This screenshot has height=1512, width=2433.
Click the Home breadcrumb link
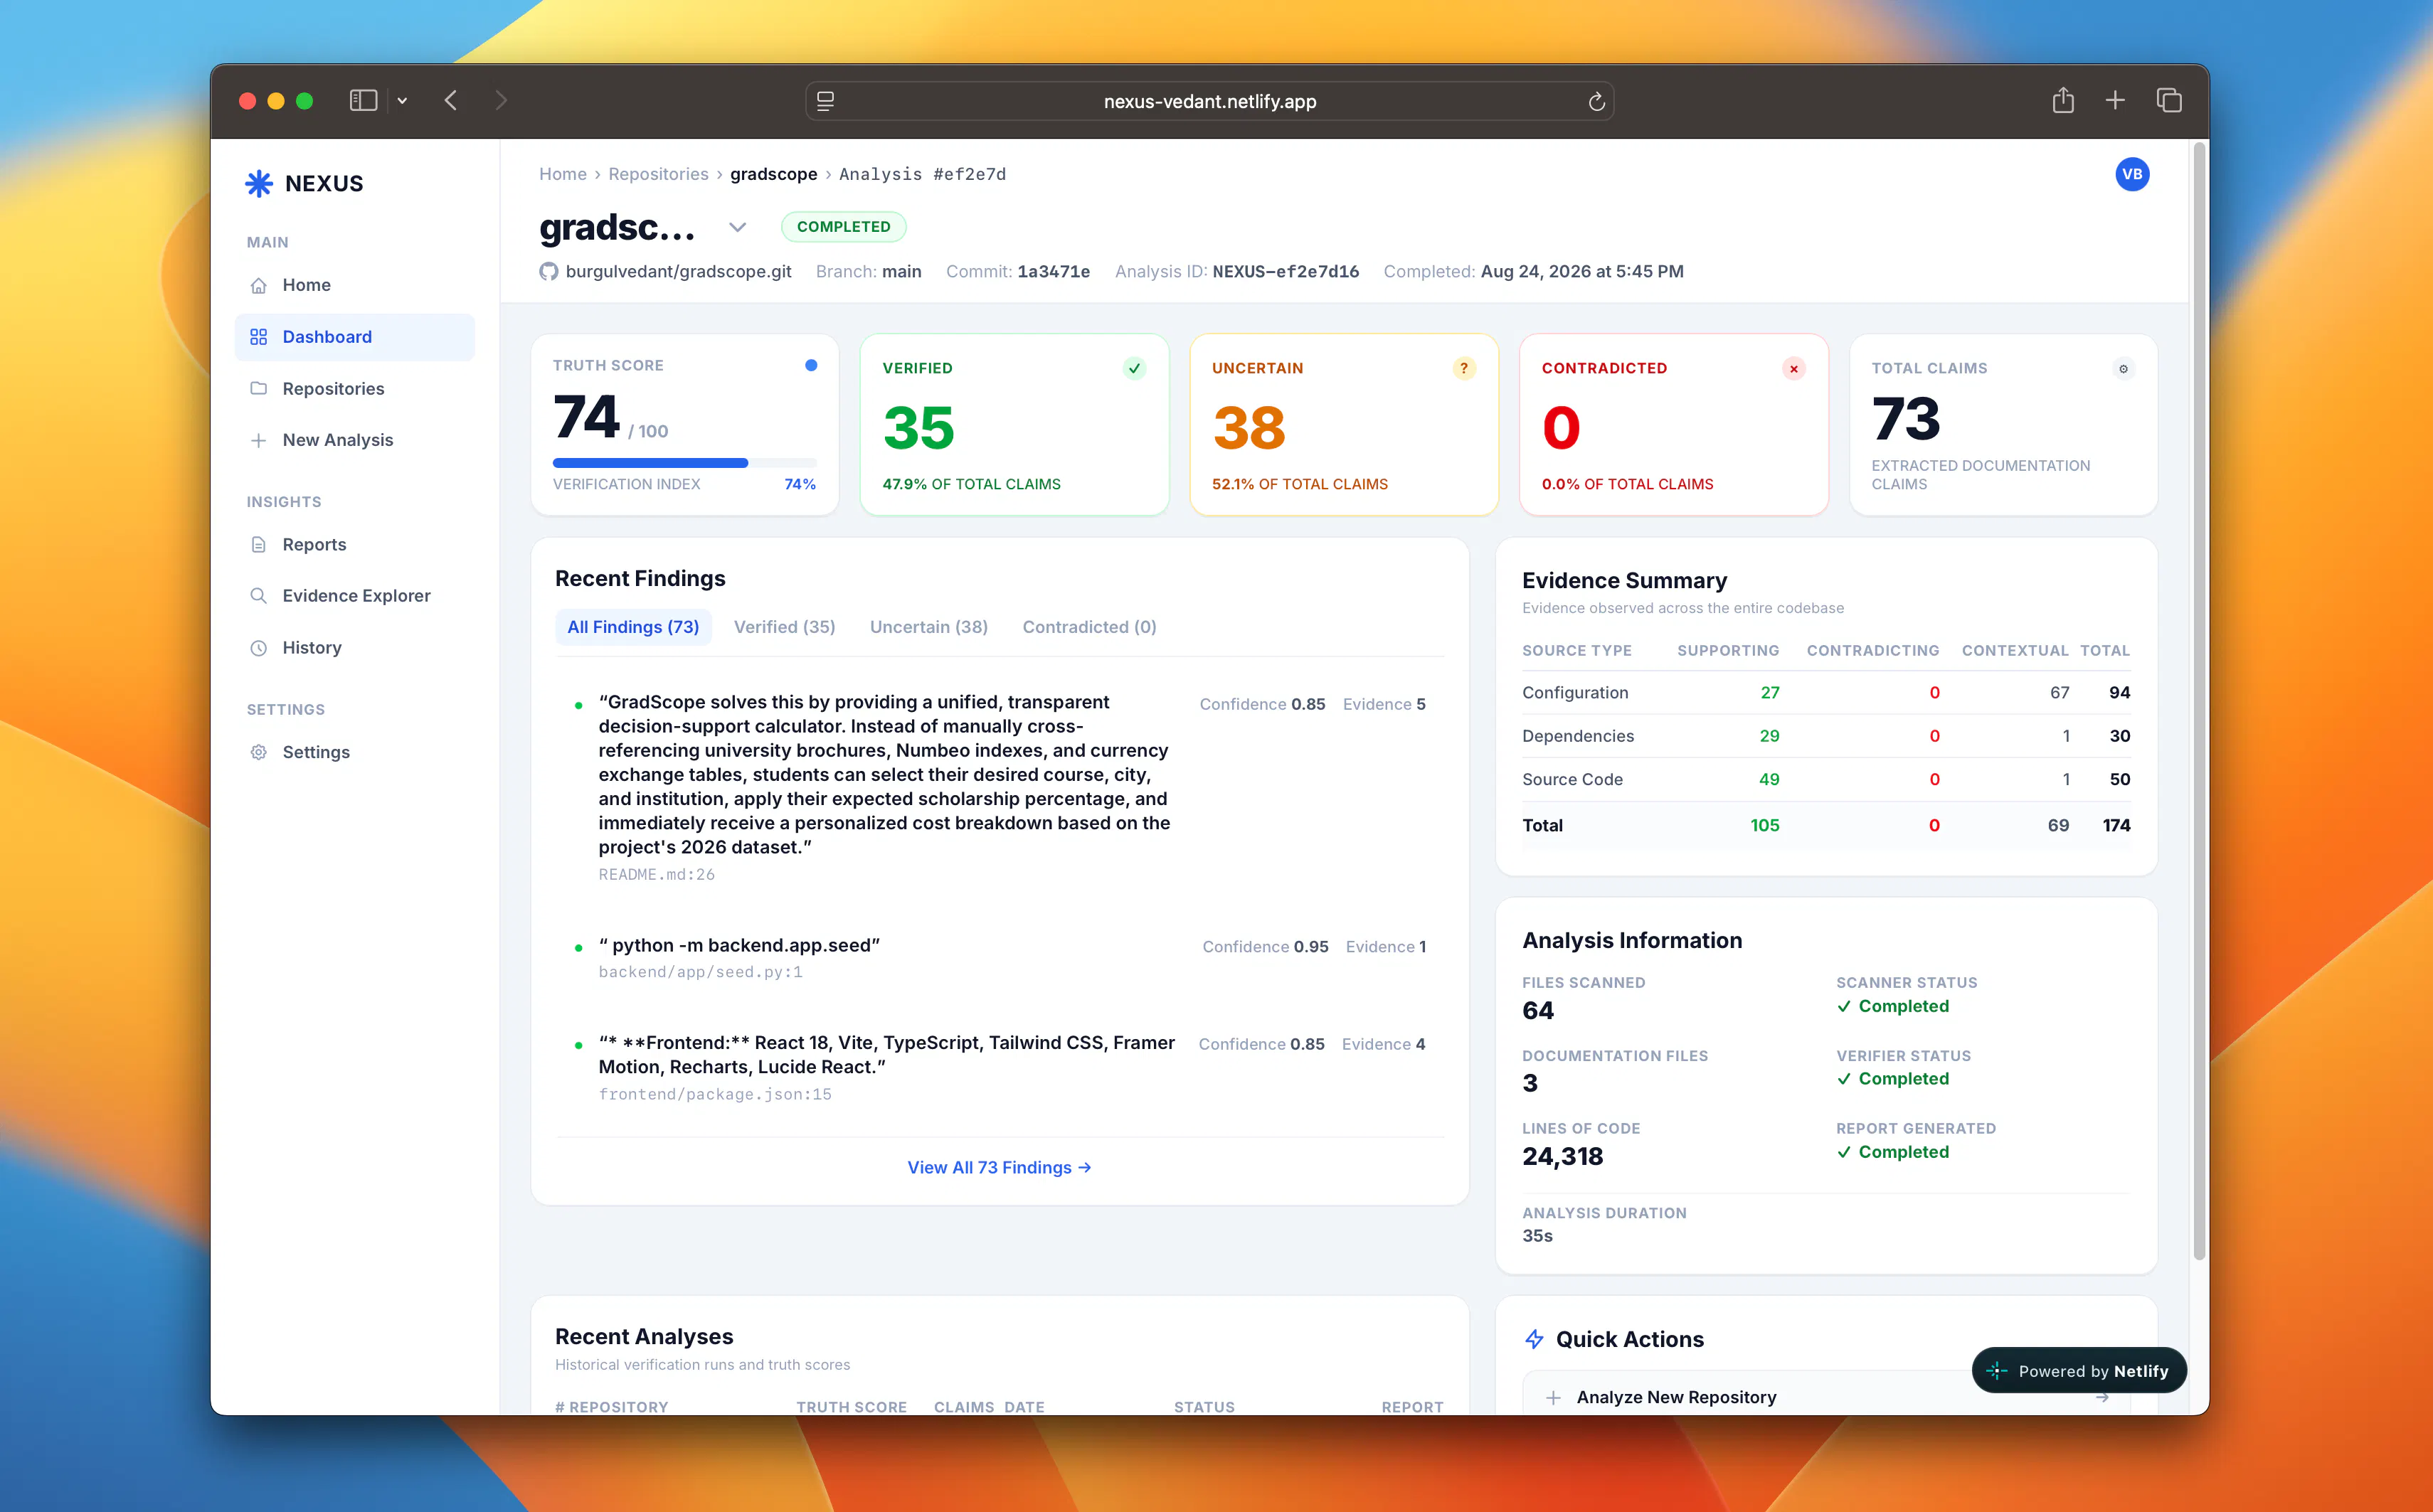tap(563, 174)
